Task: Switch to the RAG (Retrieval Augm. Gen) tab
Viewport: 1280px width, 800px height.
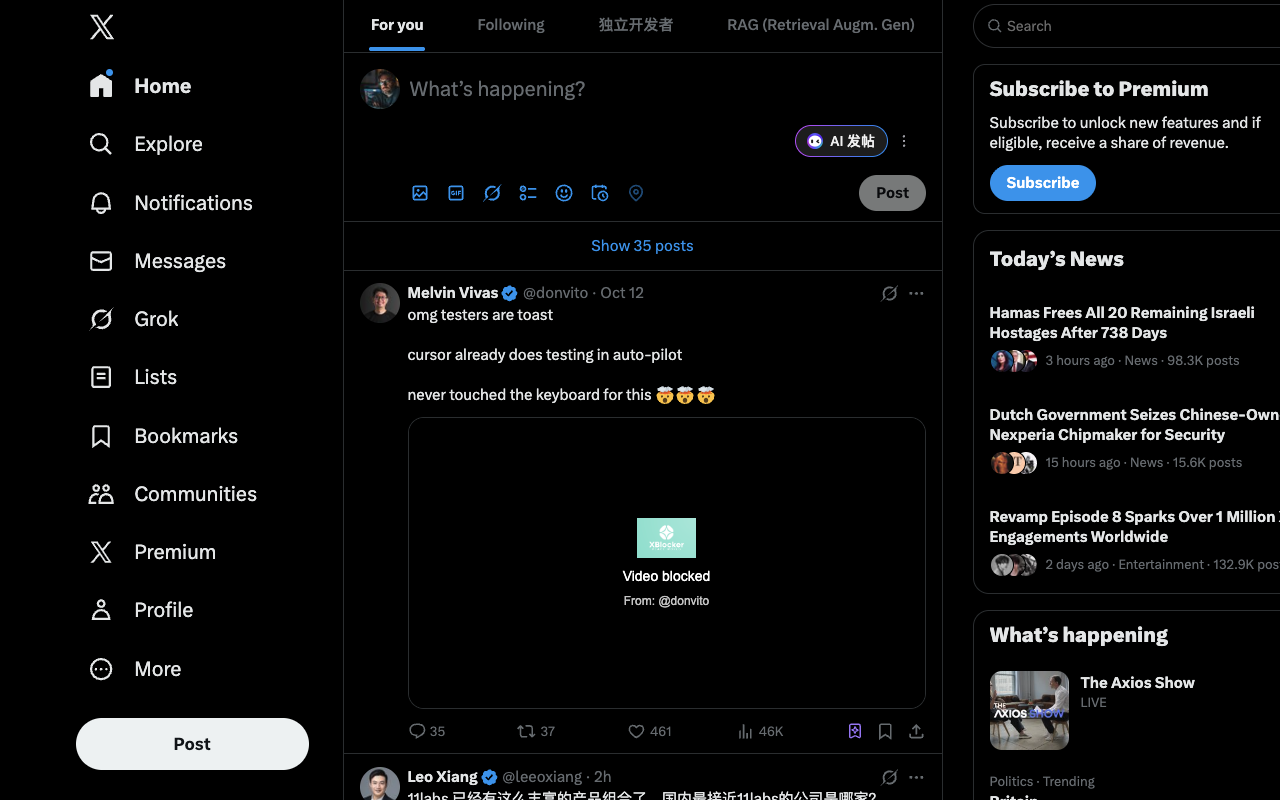Action: [x=821, y=25]
